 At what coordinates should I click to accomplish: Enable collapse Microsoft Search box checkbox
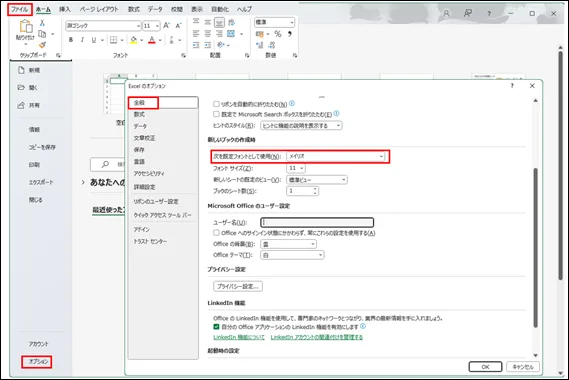[216, 114]
